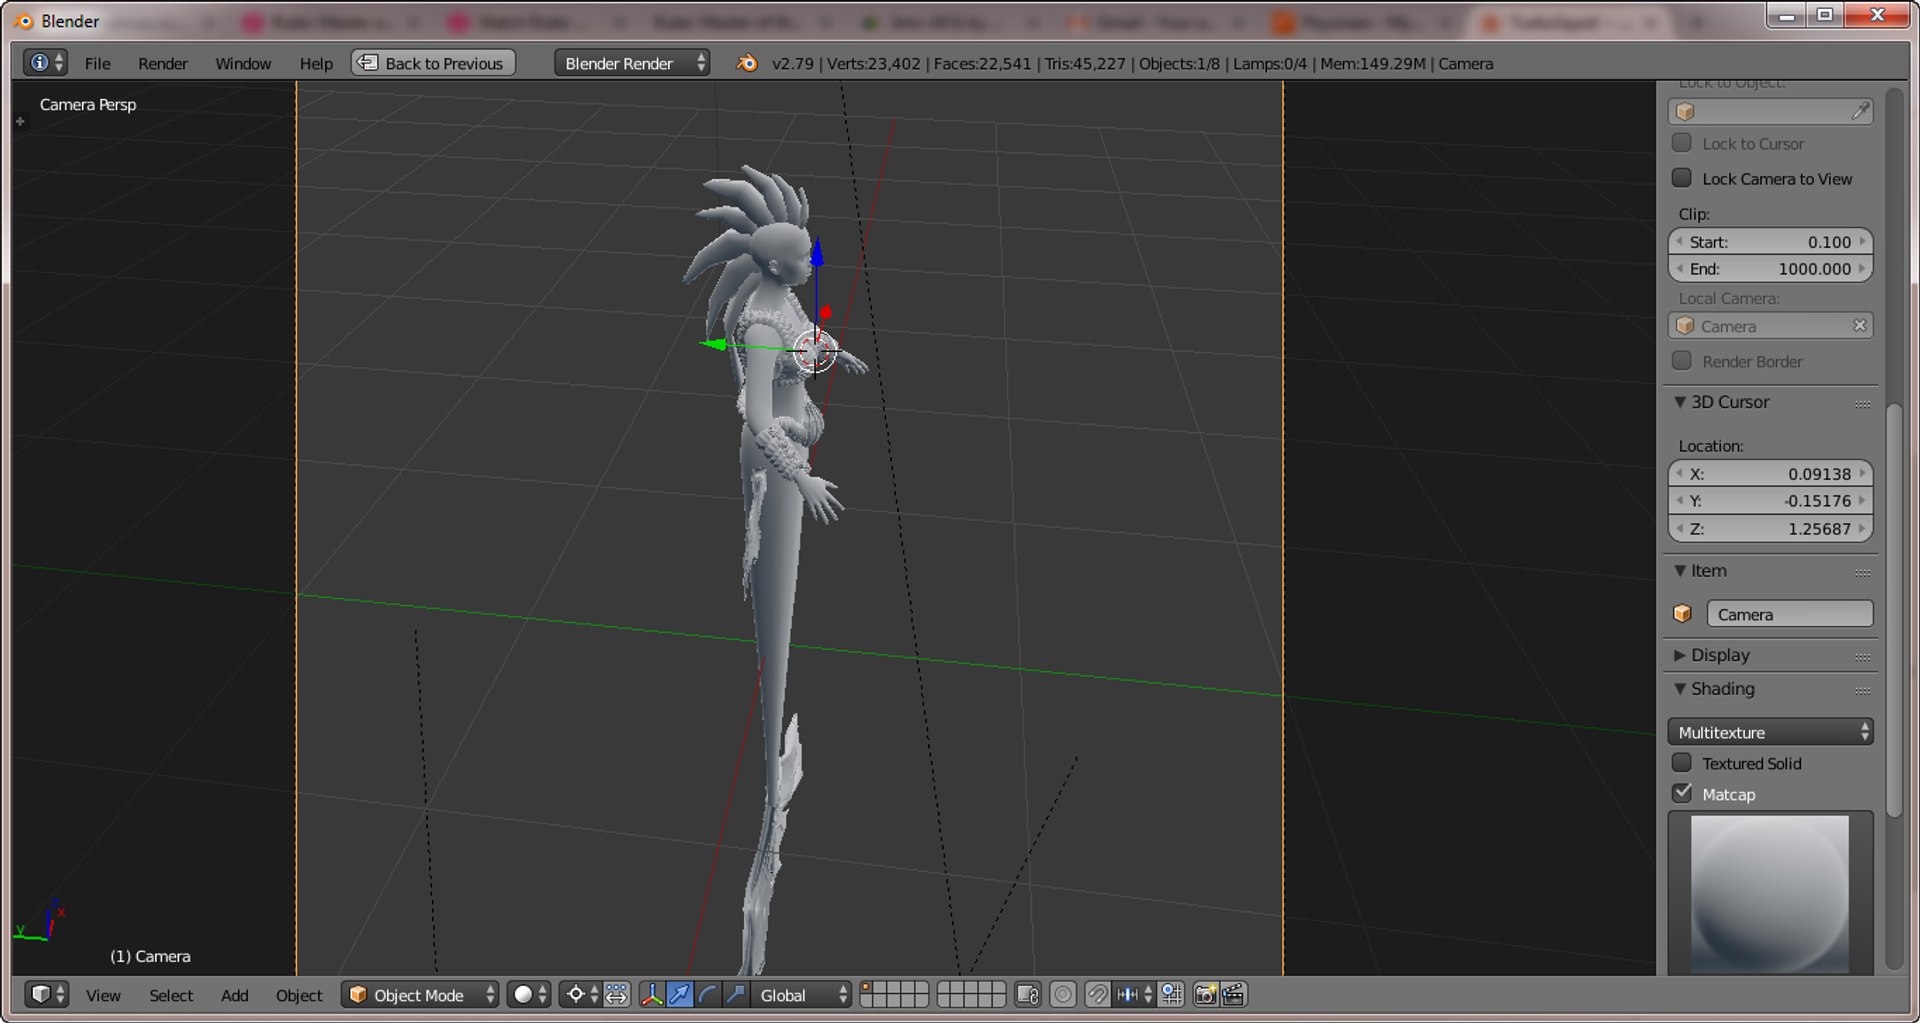Open the File menu
This screenshot has width=1920, height=1023.
98,63
